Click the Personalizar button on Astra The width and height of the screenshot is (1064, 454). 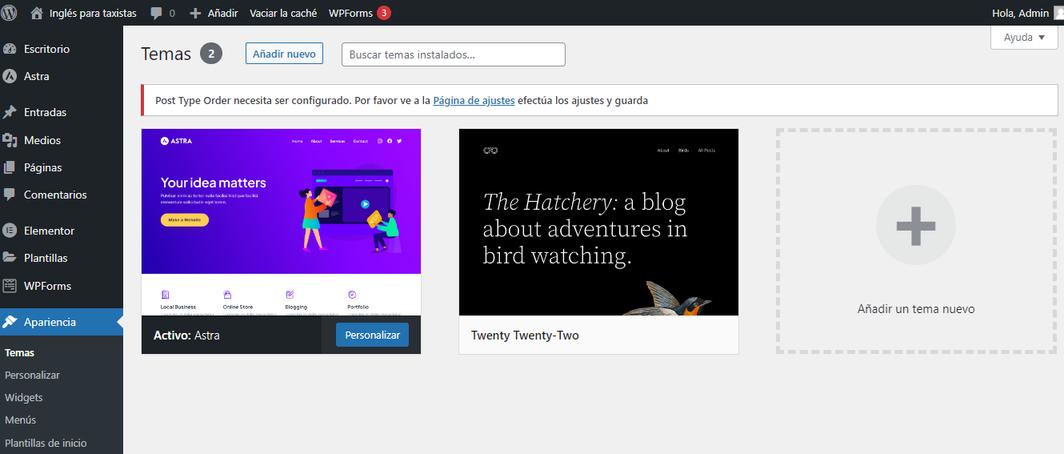(x=372, y=335)
